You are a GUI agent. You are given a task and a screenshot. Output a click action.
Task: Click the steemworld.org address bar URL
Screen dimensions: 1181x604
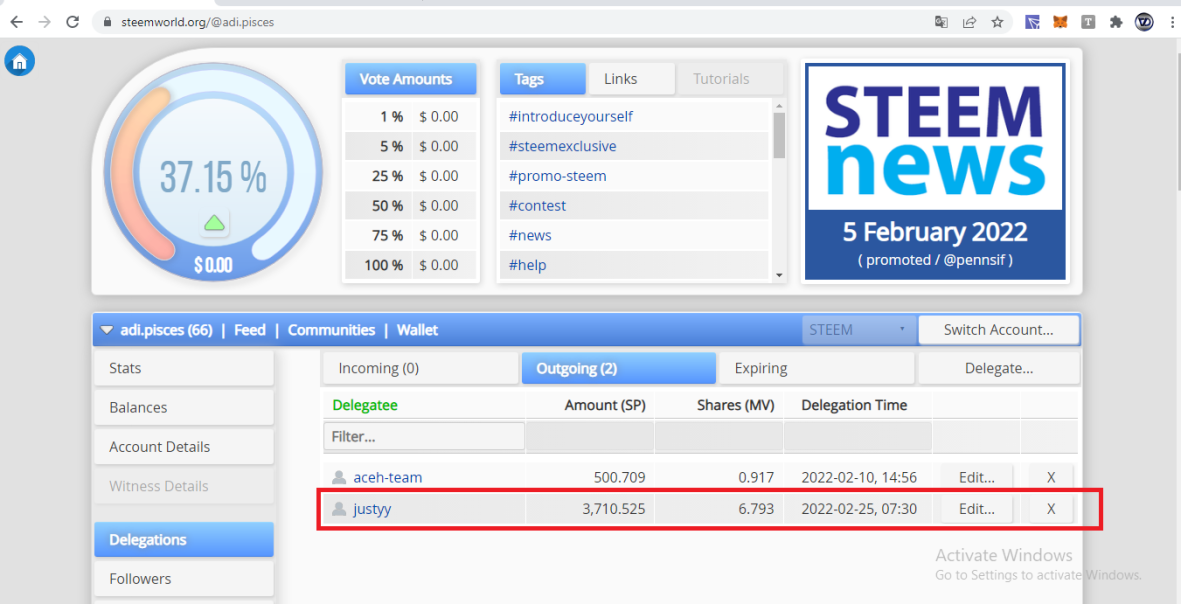tap(197, 23)
